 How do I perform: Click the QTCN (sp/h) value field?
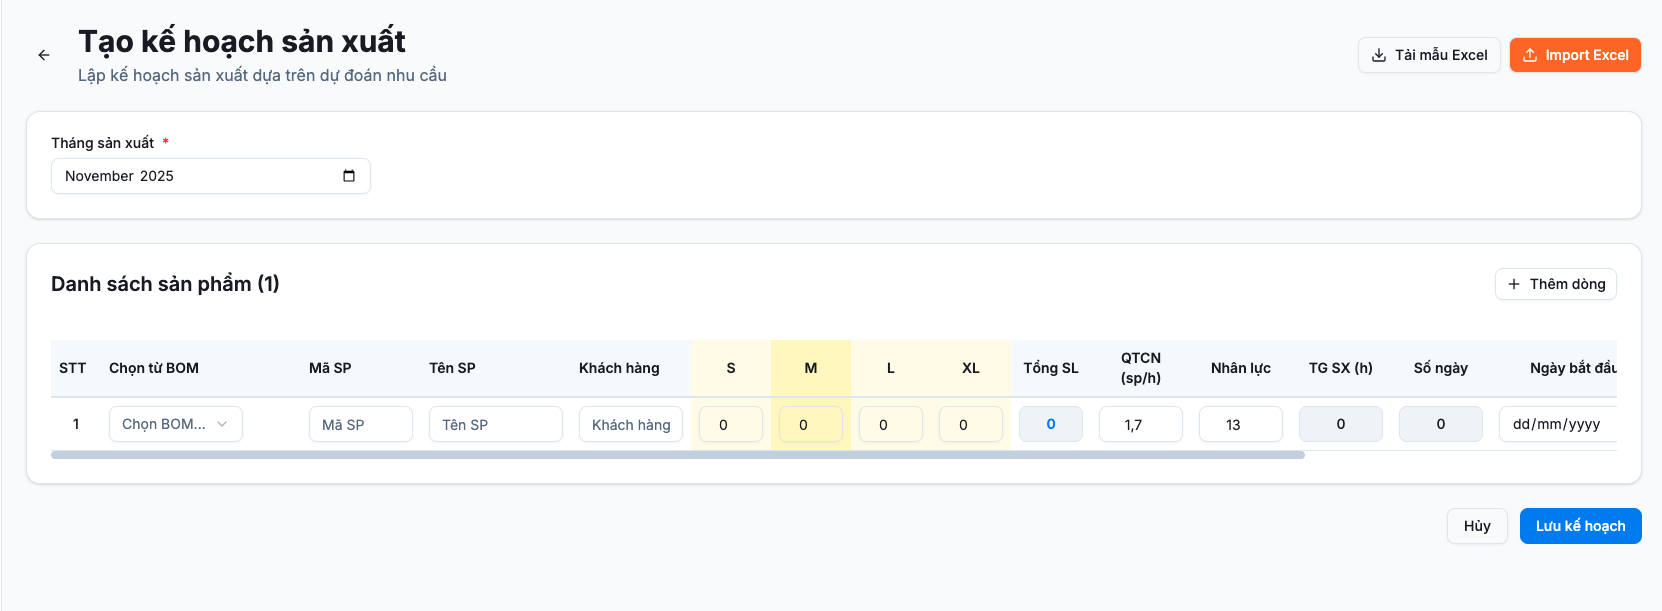coord(1140,424)
